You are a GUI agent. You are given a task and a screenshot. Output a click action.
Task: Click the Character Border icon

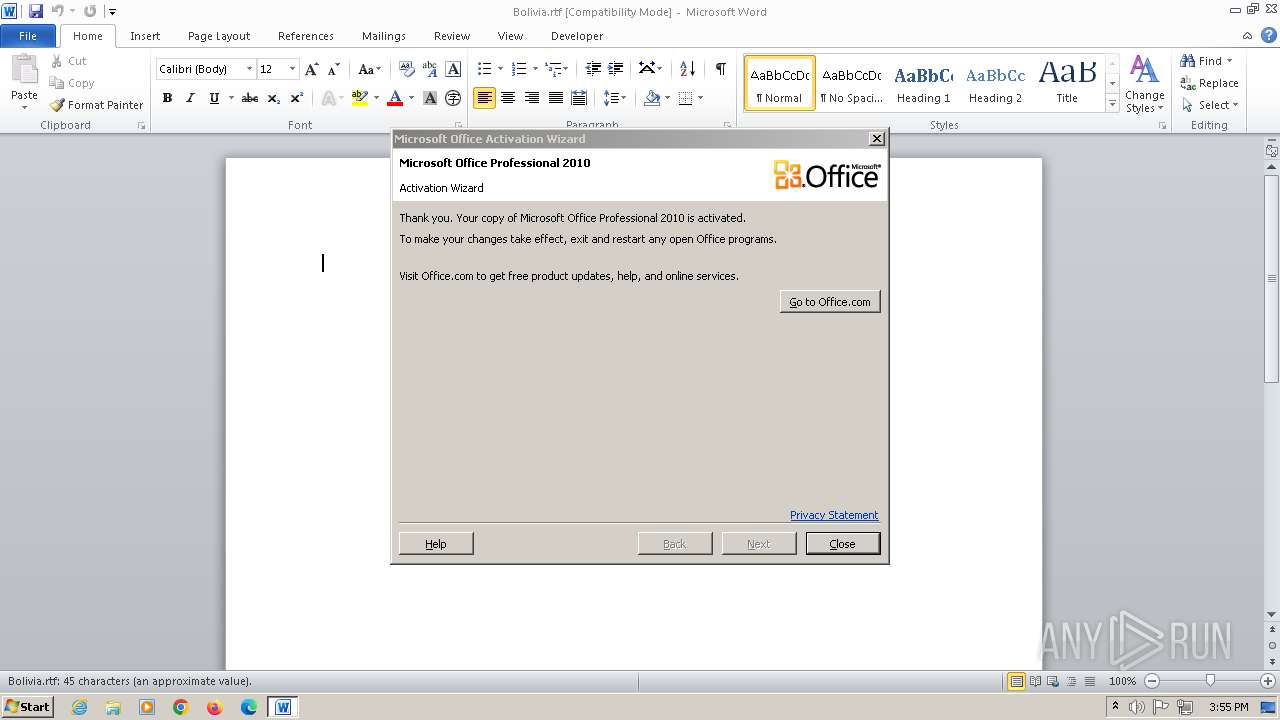453,69
